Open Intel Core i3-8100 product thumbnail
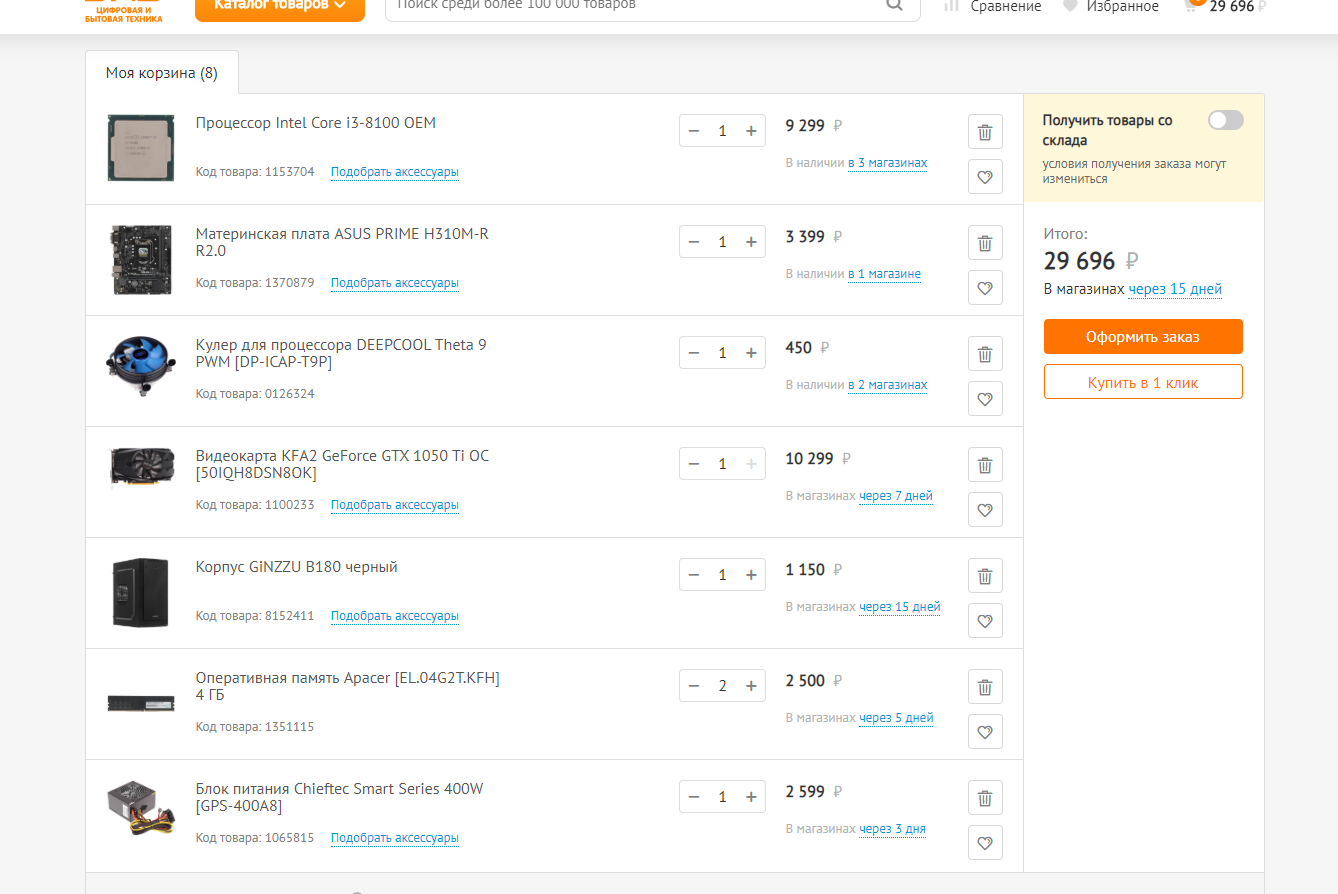Screen dimensions: 1338x894 [x=141, y=148]
